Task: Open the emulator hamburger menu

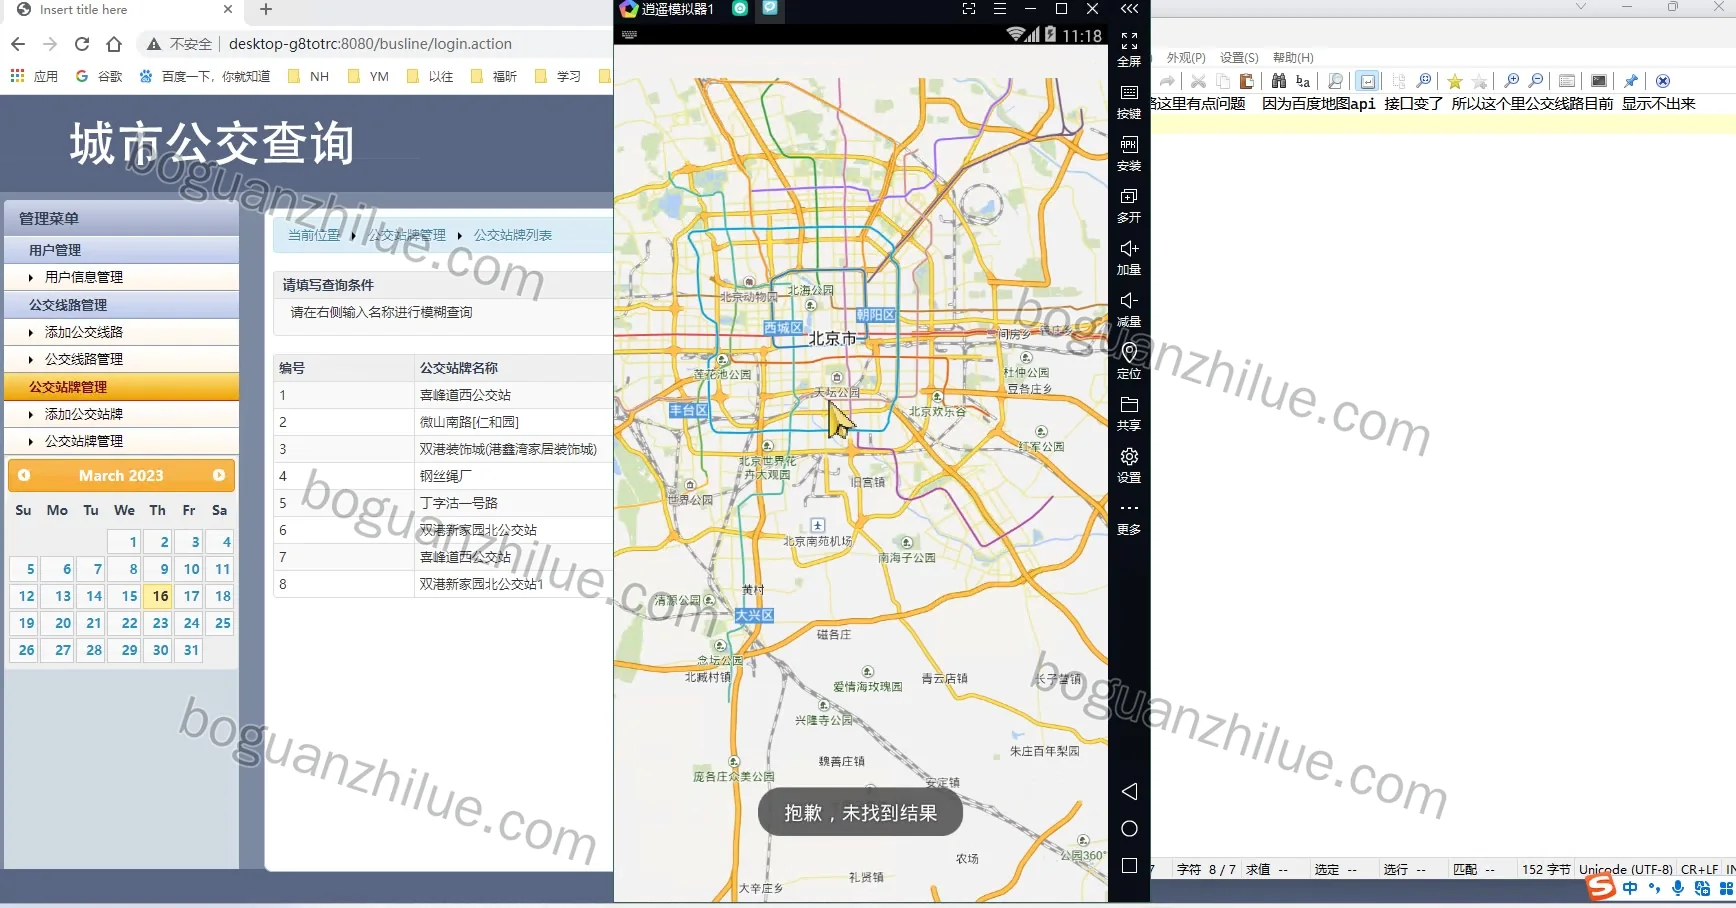Action: [1000, 9]
